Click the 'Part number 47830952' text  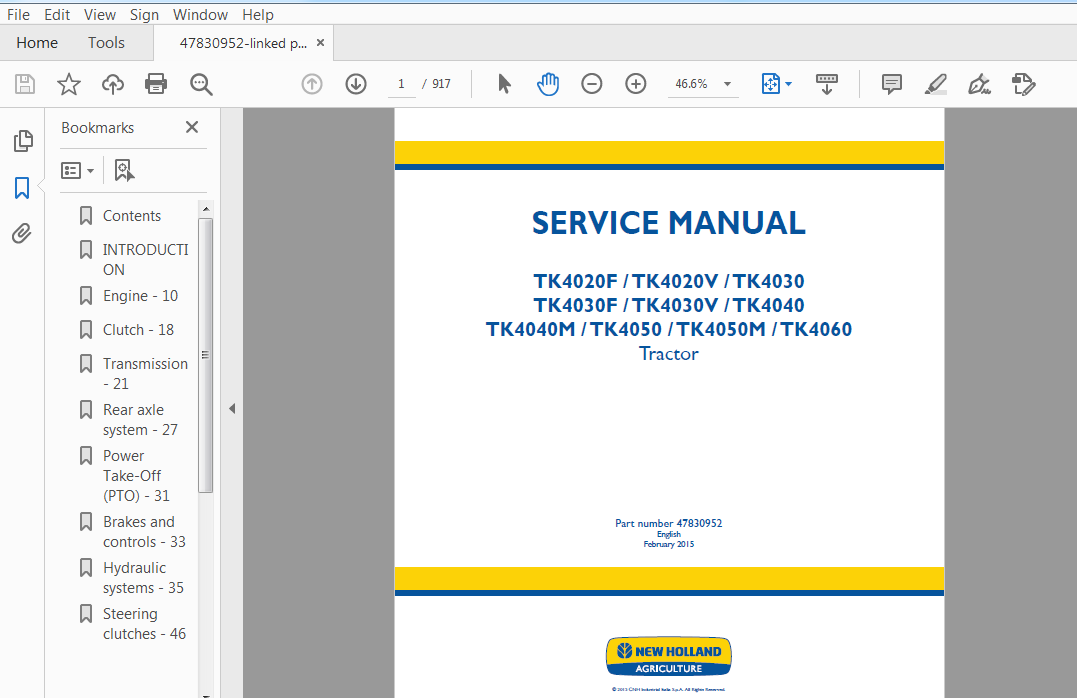click(x=668, y=523)
